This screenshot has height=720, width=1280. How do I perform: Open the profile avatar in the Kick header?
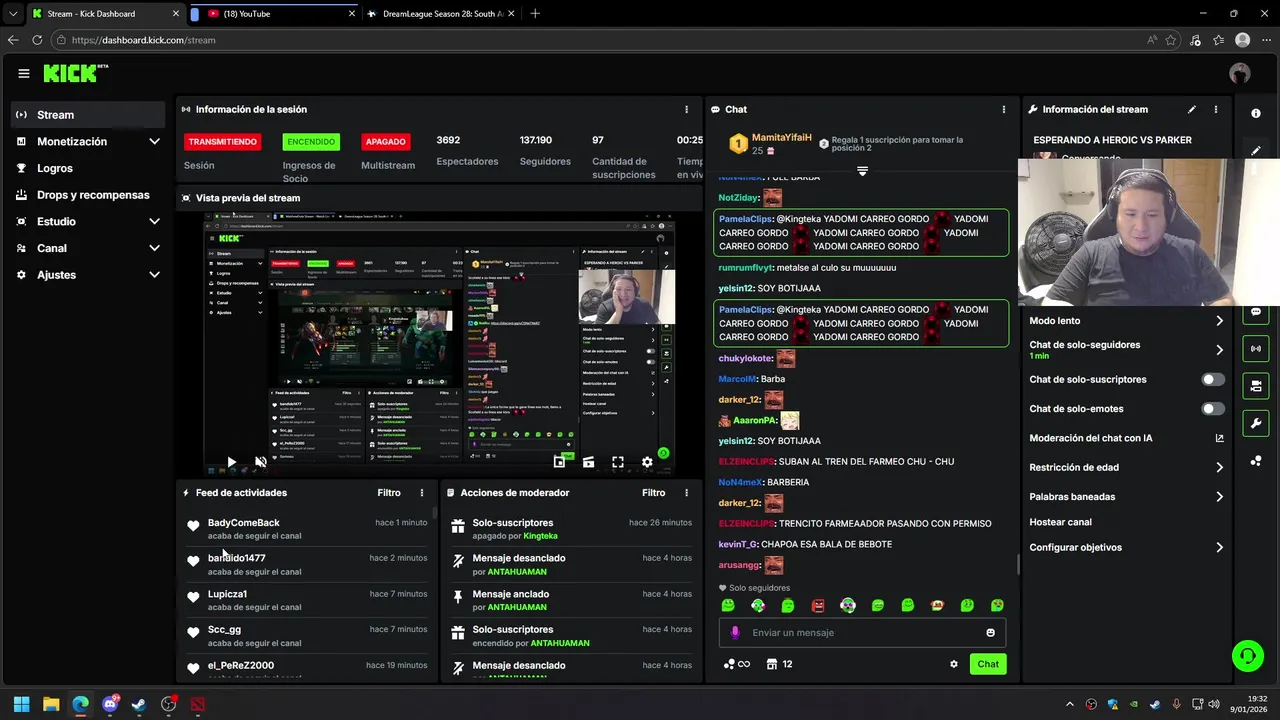[x=1240, y=73]
